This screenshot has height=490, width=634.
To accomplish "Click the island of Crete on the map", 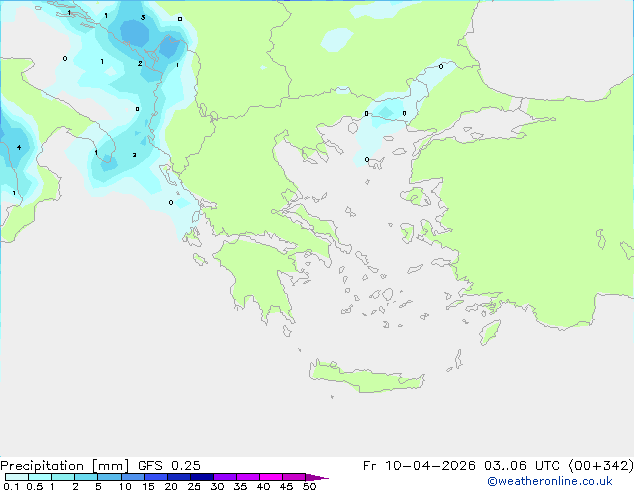I will (366, 377).
